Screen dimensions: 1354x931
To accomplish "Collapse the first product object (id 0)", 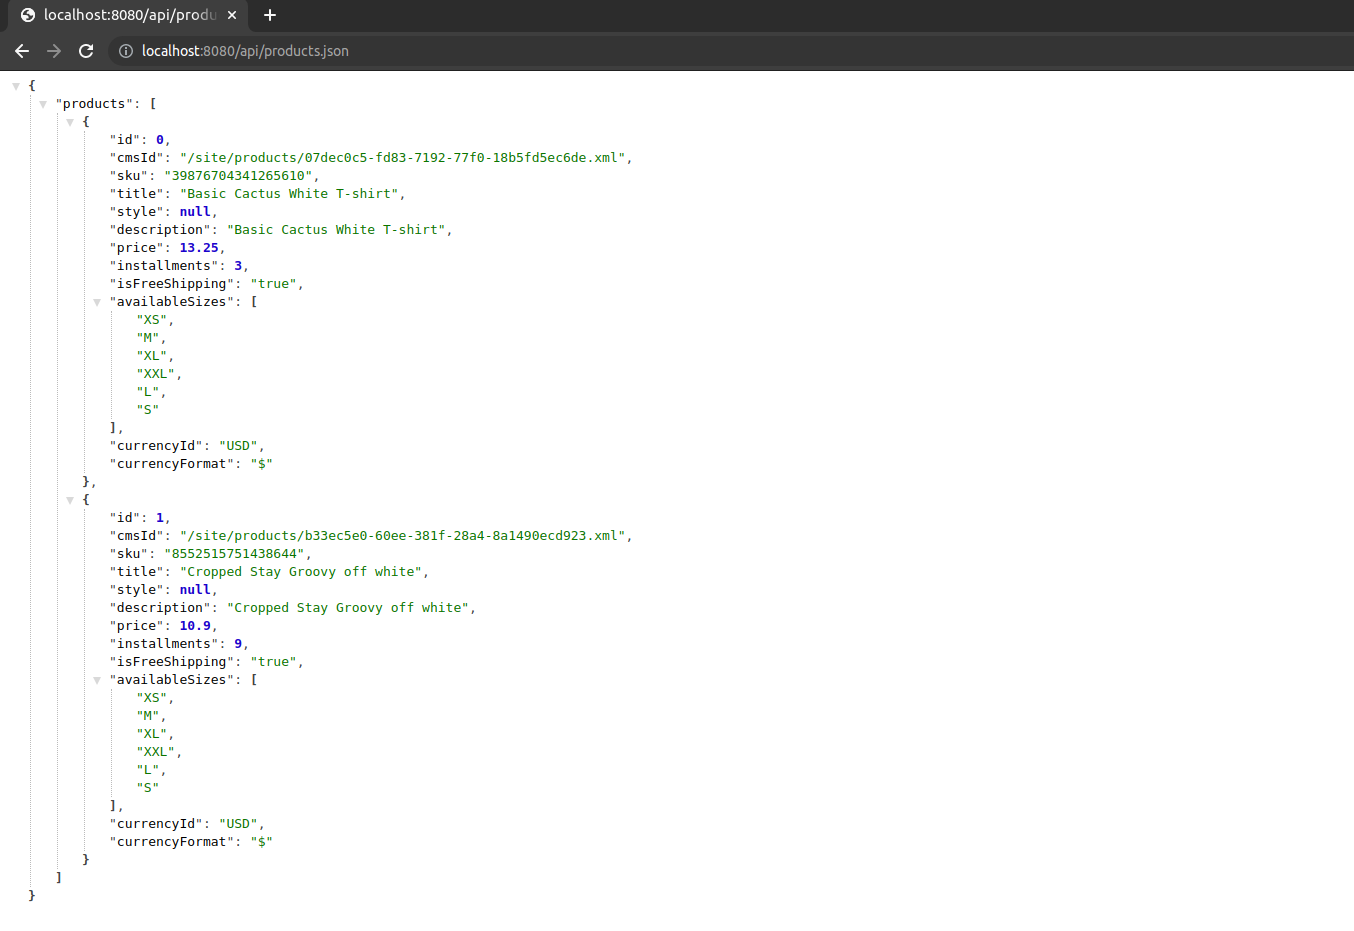I will (x=70, y=122).
